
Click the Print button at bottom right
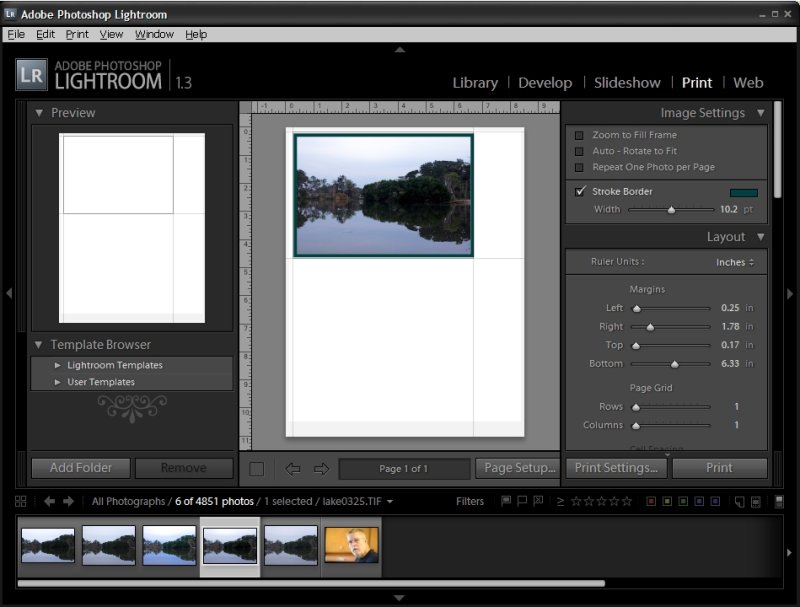[719, 468]
